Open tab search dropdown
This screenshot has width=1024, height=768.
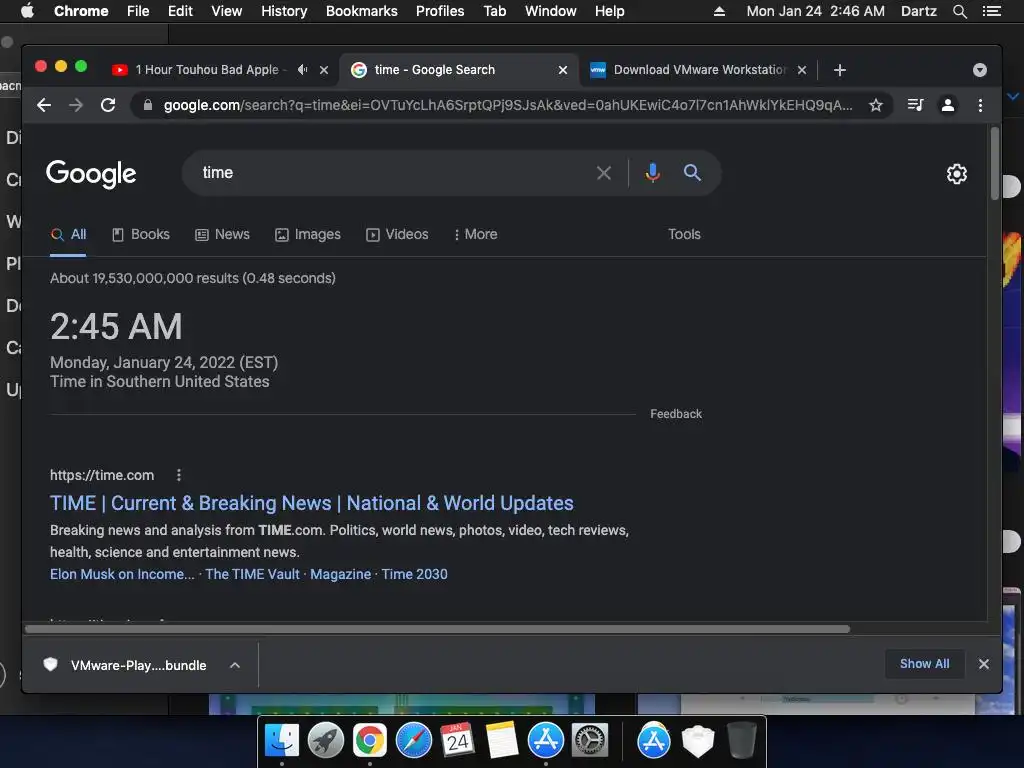click(980, 70)
